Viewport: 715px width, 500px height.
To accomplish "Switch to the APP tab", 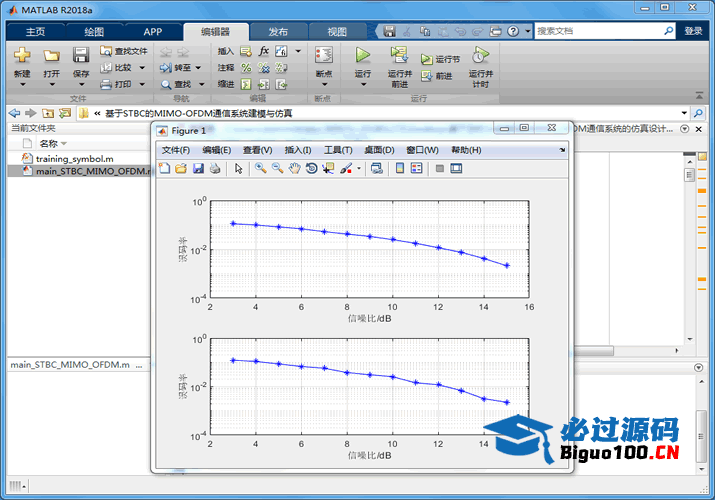I will (153, 31).
